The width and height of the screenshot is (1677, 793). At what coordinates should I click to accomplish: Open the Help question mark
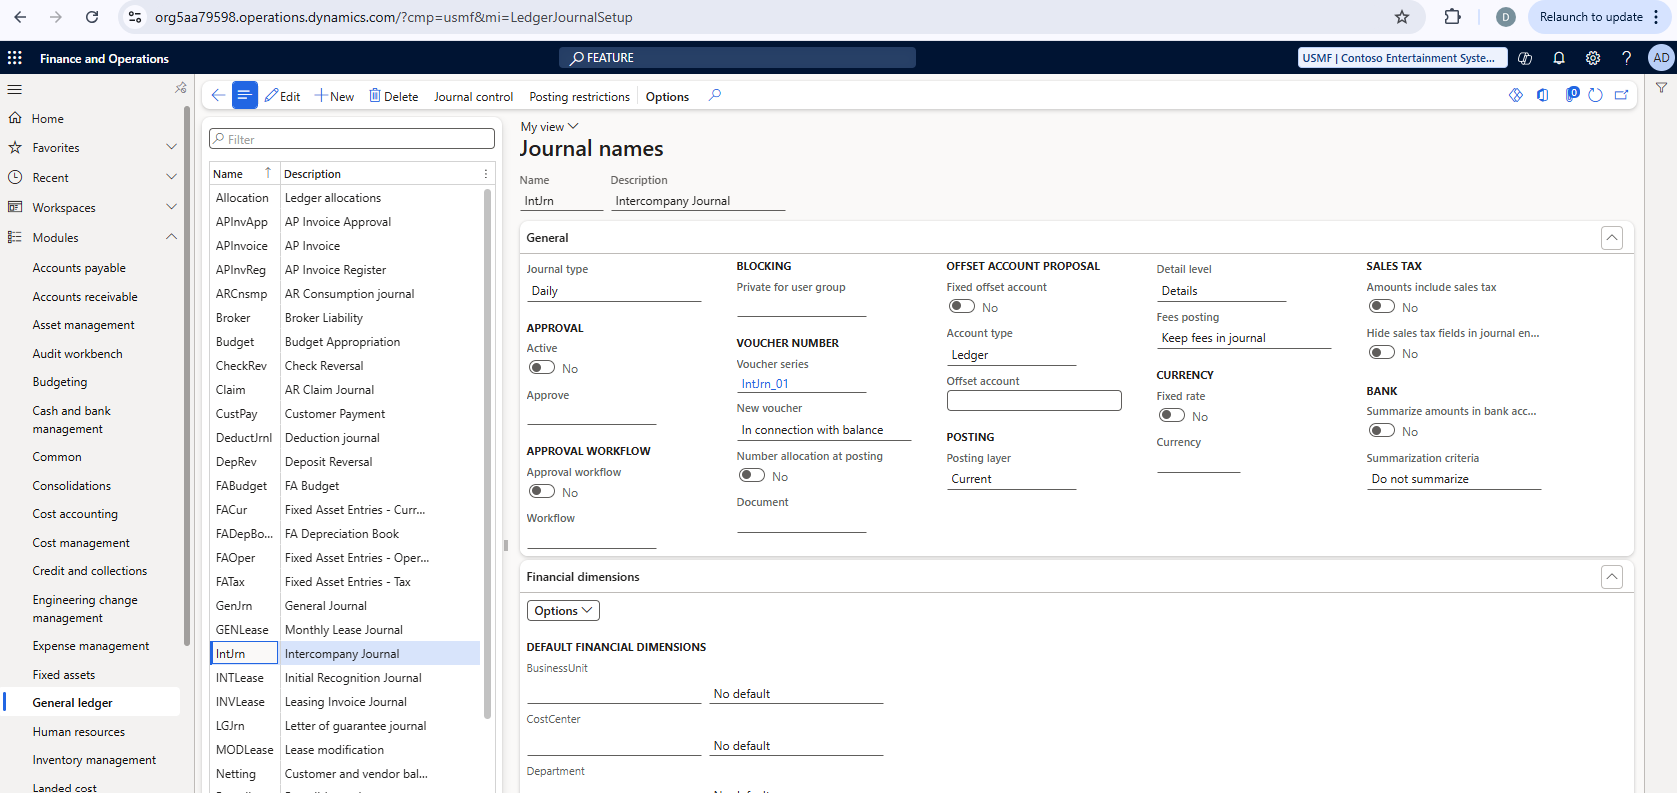click(x=1627, y=58)
